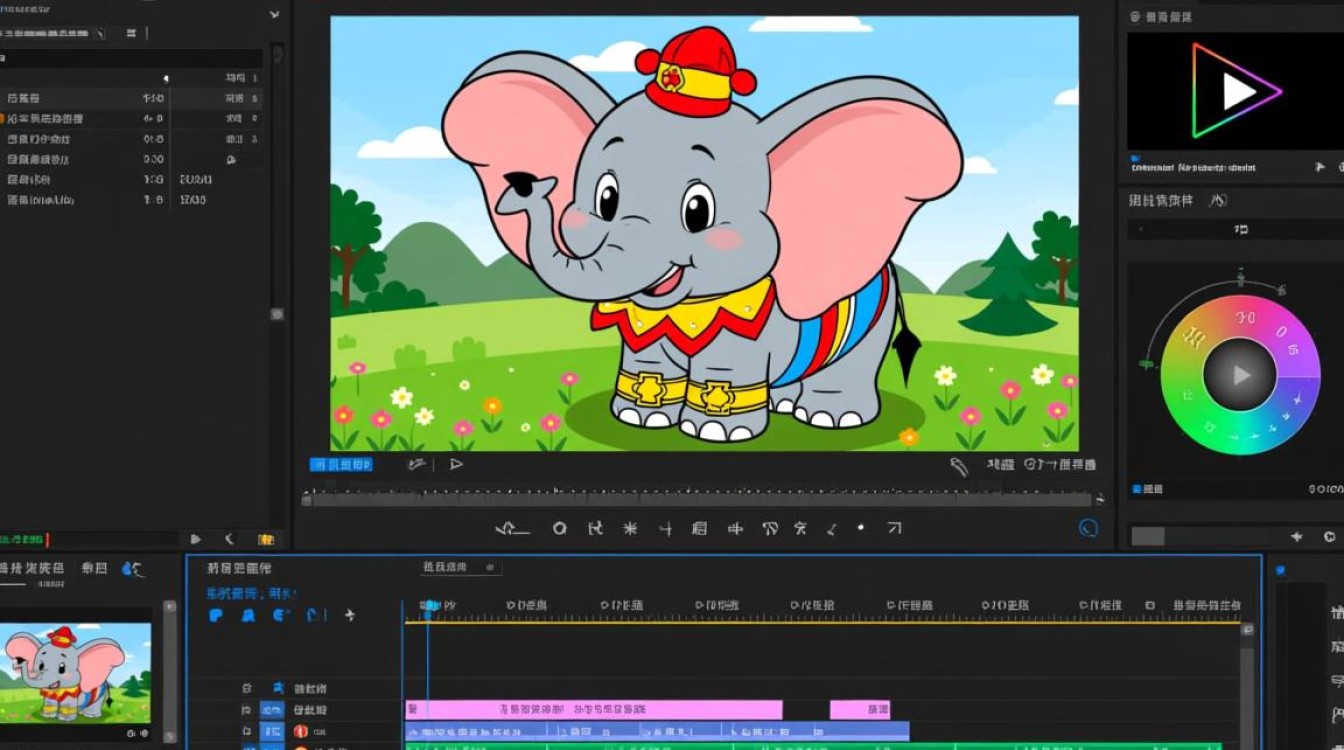
Task: Toggle the red circle on the blue clip track
Action: [301, 732]
